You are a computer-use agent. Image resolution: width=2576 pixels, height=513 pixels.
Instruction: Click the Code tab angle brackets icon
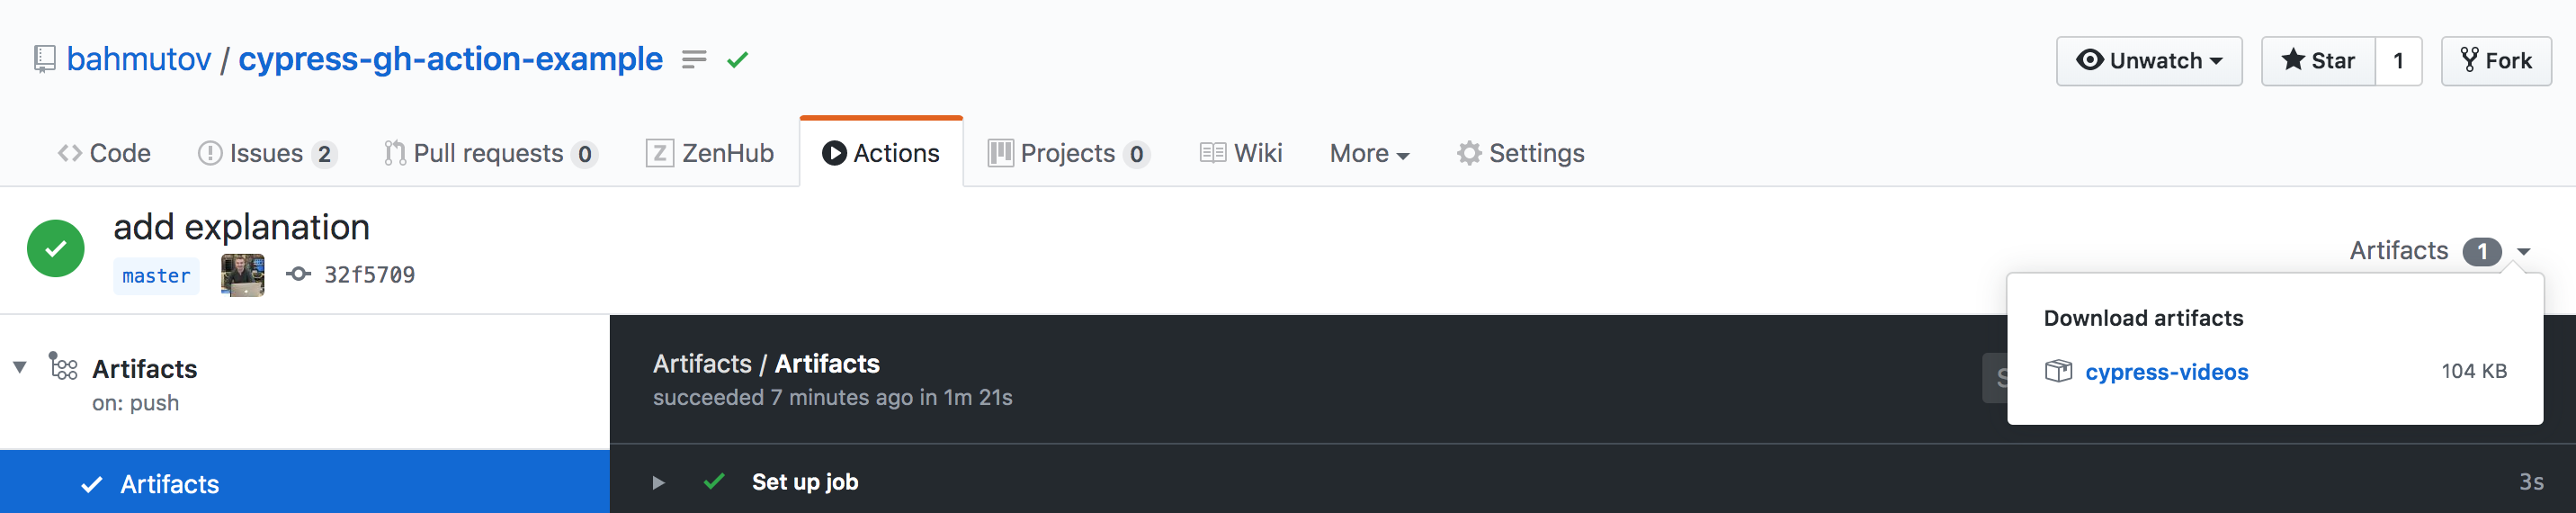(70, 153)
